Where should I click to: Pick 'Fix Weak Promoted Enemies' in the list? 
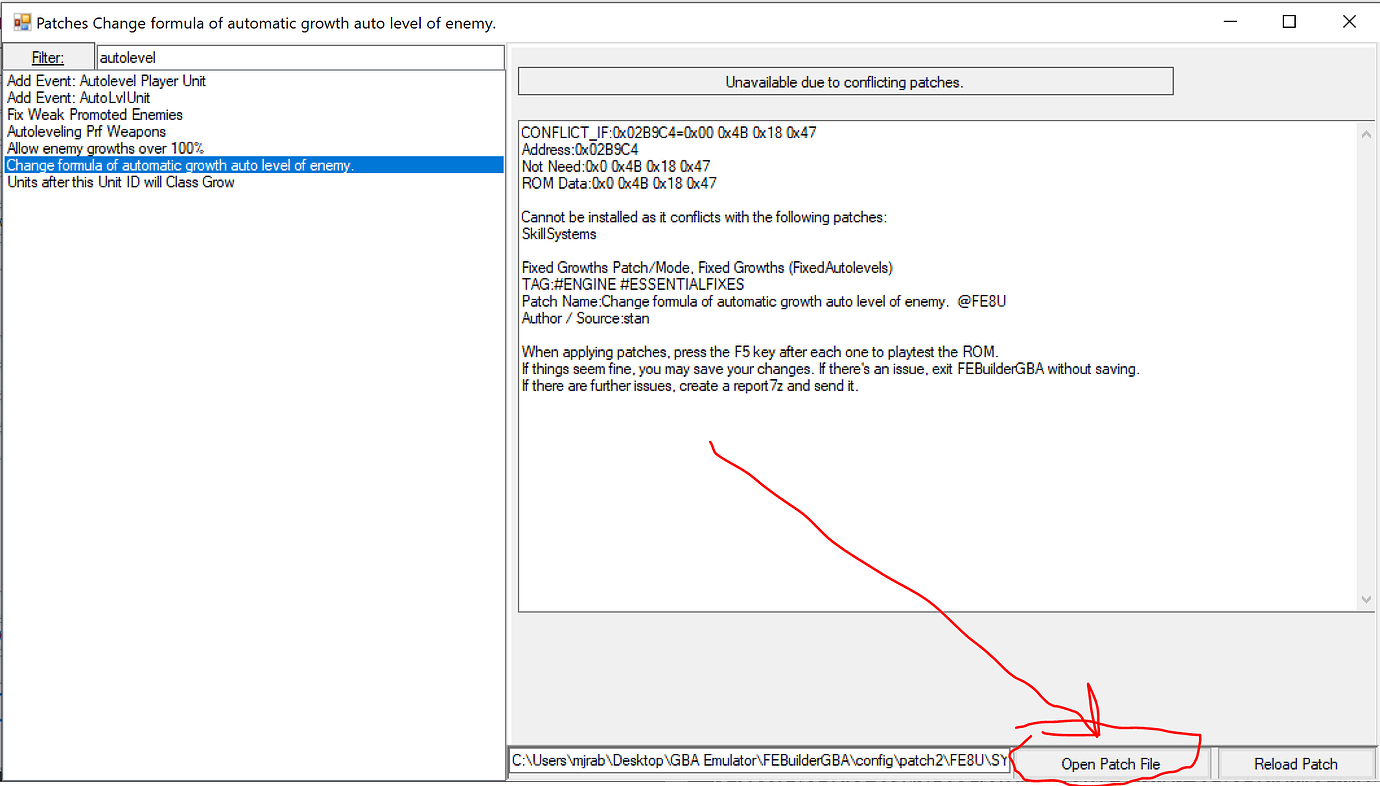tap(95, 115)
